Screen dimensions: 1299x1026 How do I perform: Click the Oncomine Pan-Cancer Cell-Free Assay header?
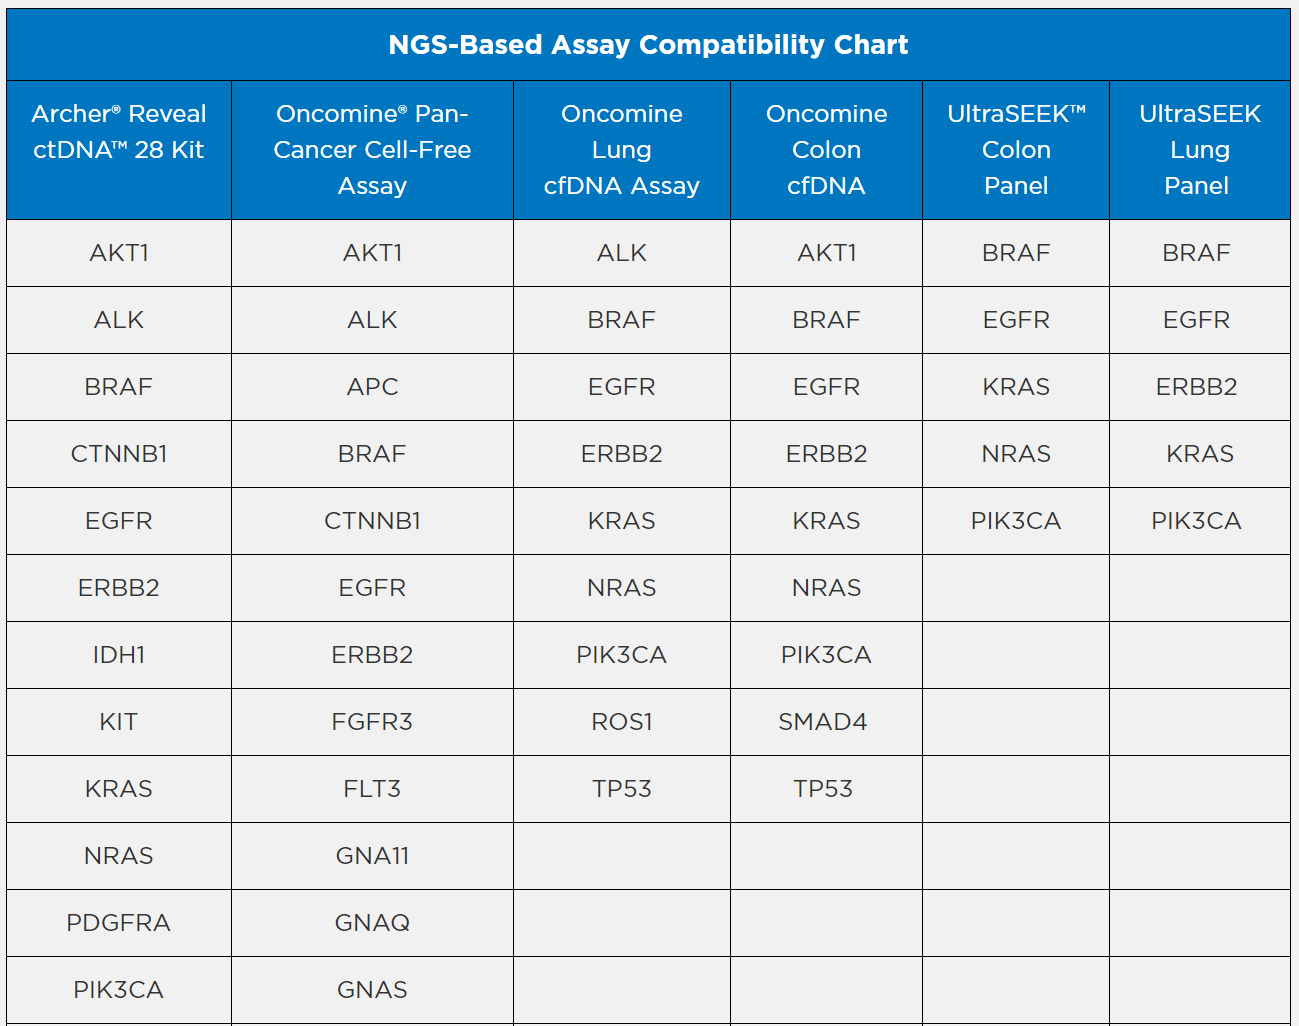click(372, 150)
